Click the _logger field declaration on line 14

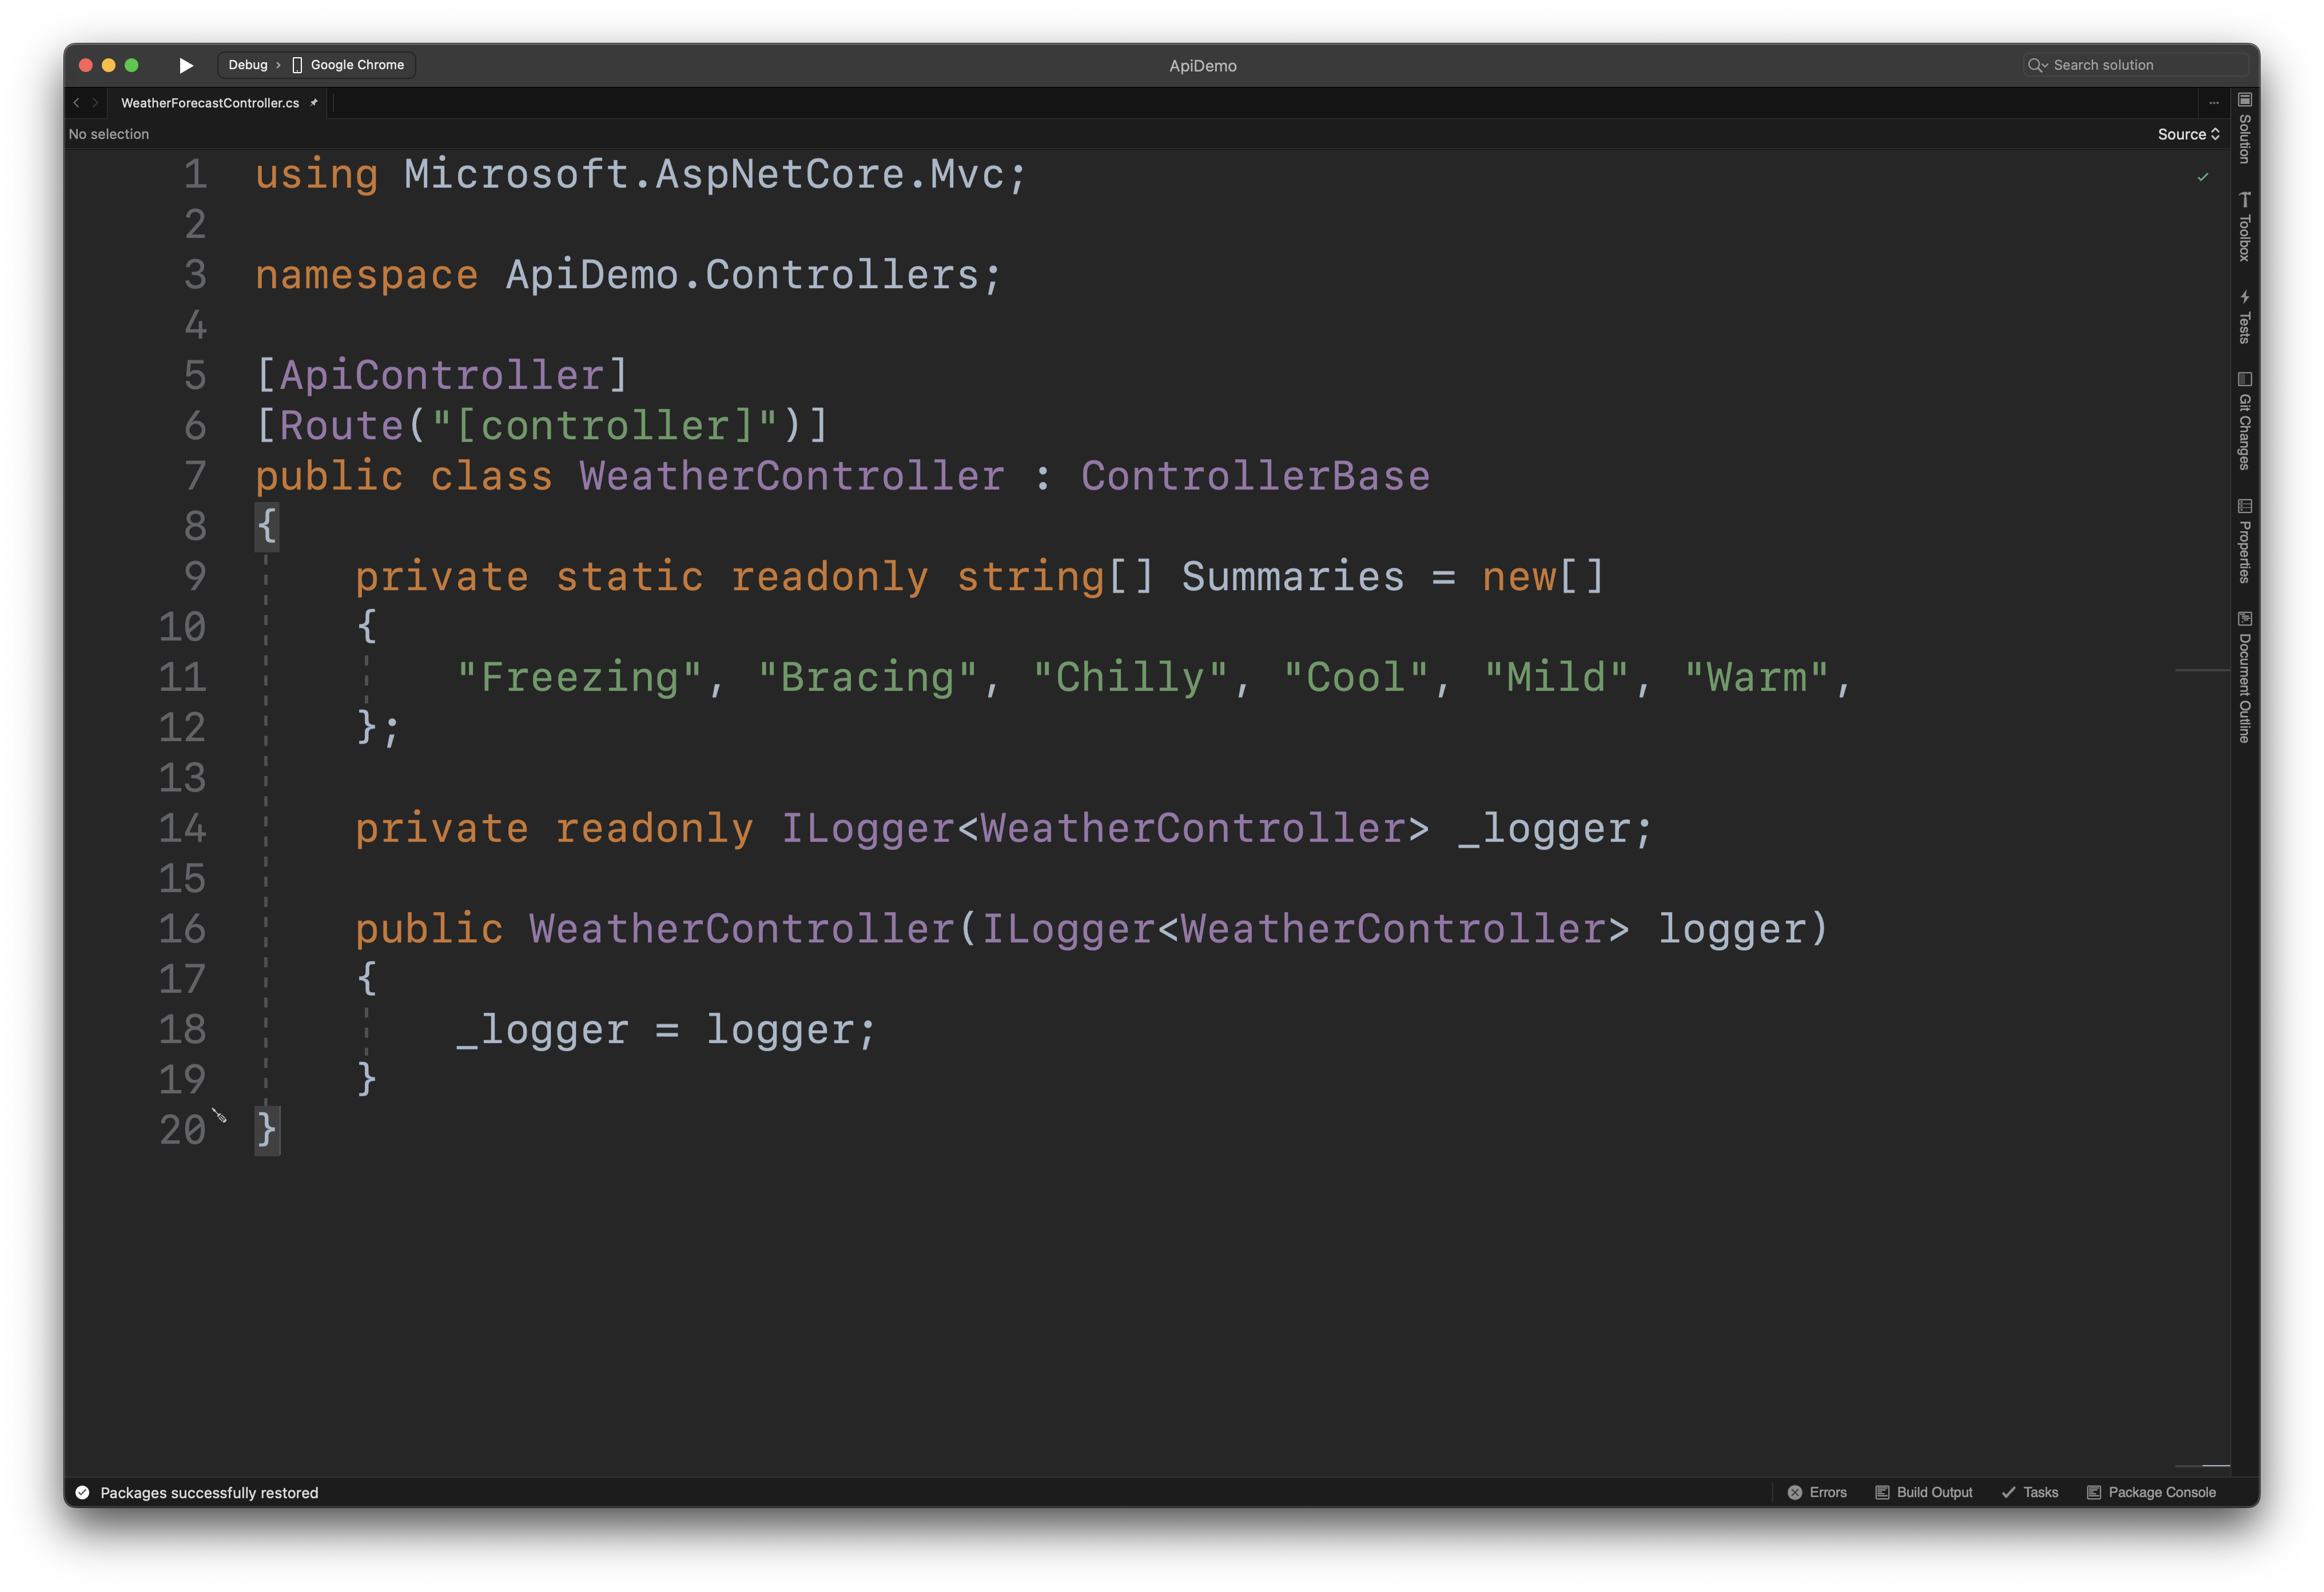click(1543, 829)
